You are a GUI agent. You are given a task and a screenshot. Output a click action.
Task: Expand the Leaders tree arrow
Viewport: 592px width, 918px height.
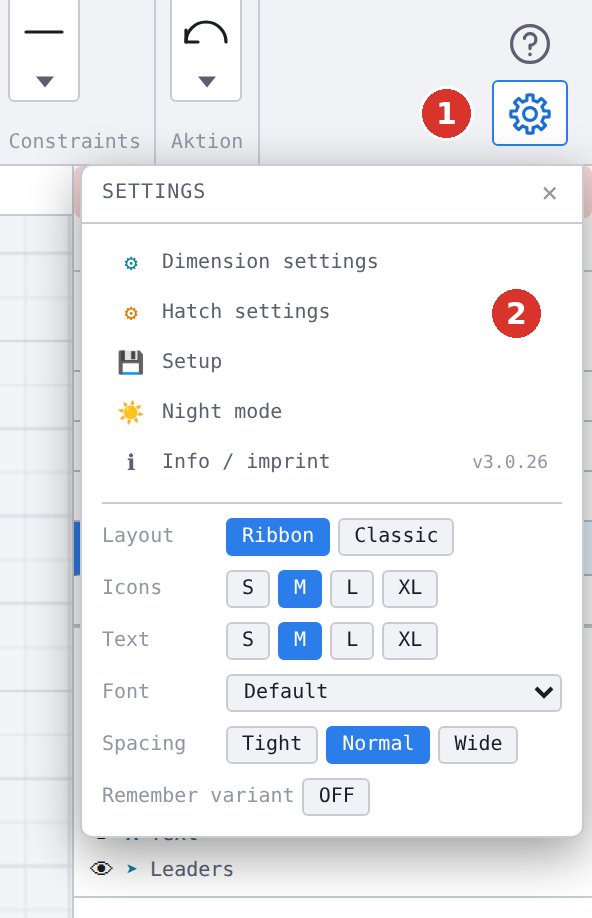click(132, 869)
